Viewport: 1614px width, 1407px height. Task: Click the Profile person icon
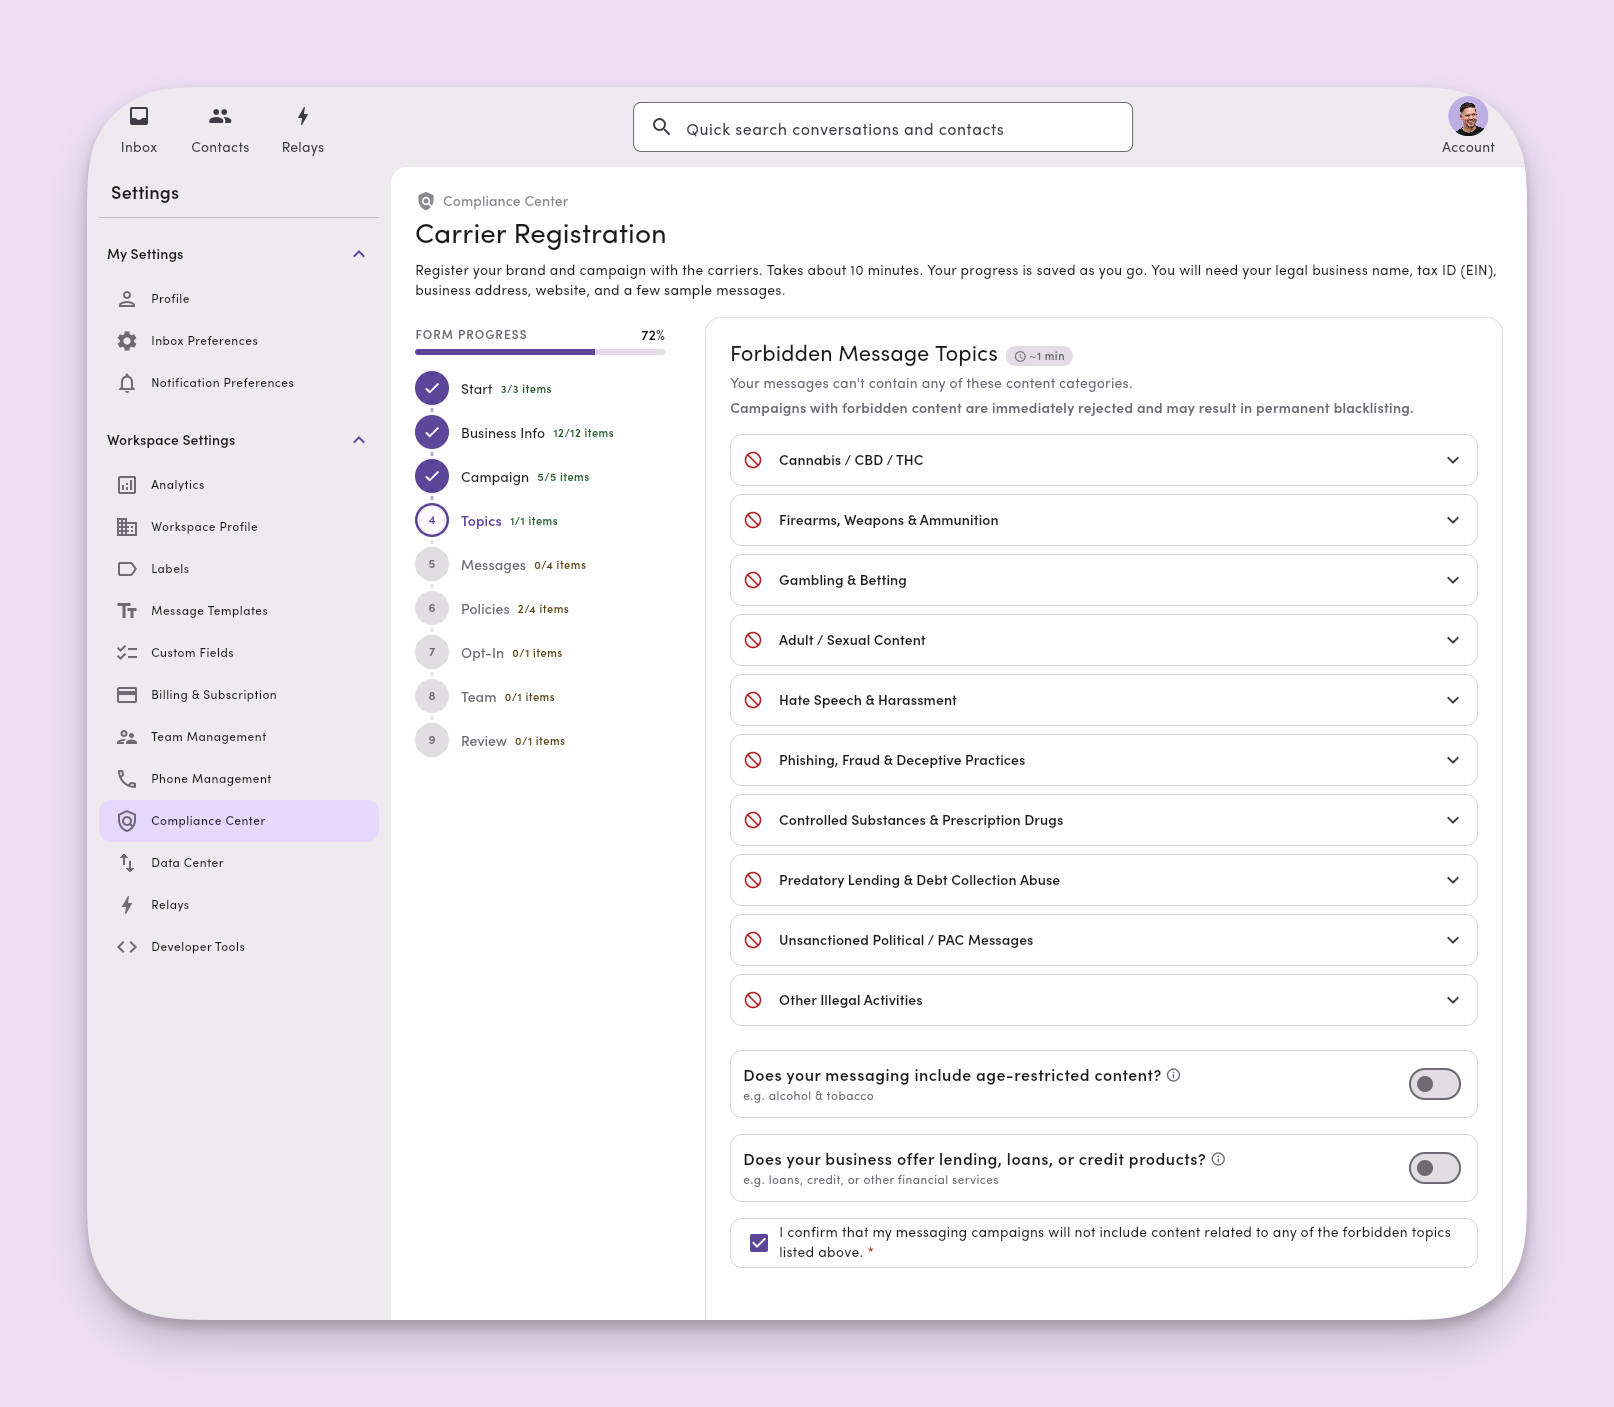coord(127,299)
